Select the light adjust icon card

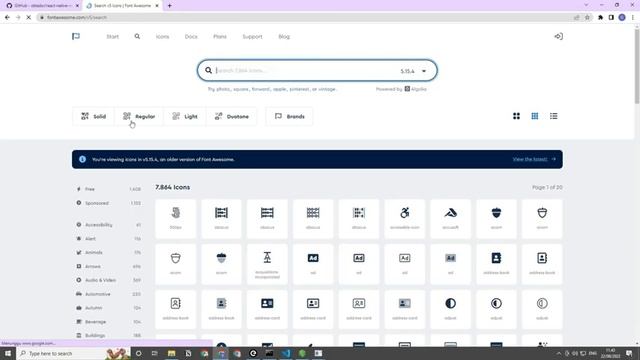542,309
